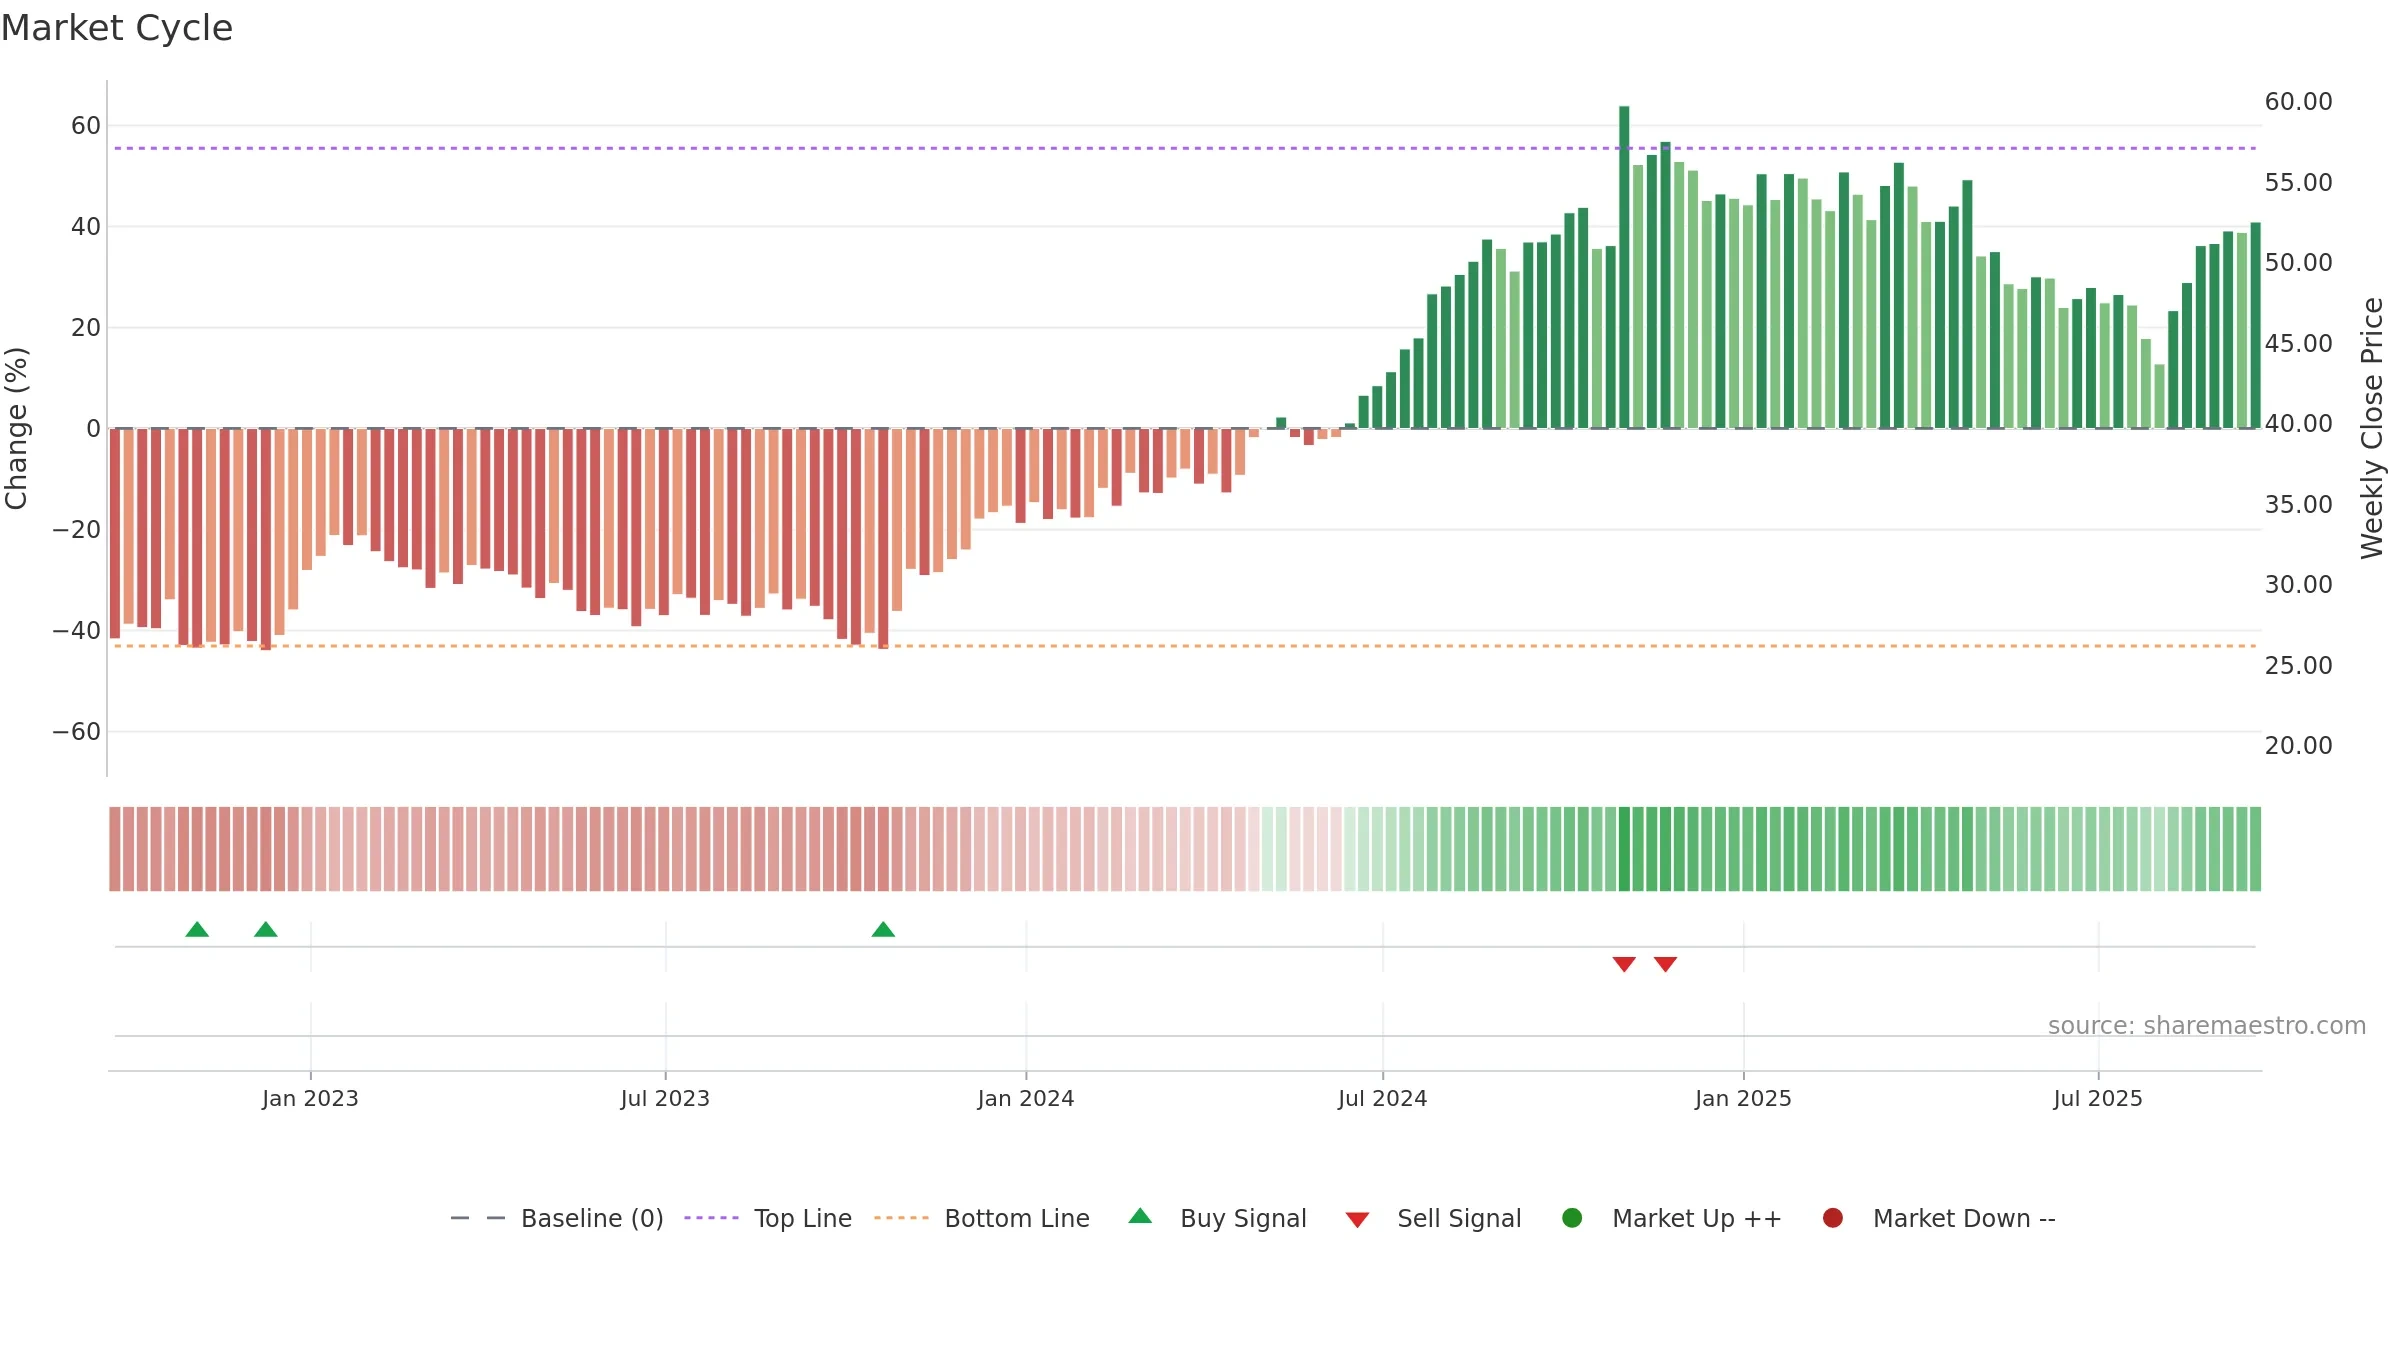This screenshot has width=2400, height=1350.
Task: Click the tallest green bar above the top line
Action: [1624, 267]
